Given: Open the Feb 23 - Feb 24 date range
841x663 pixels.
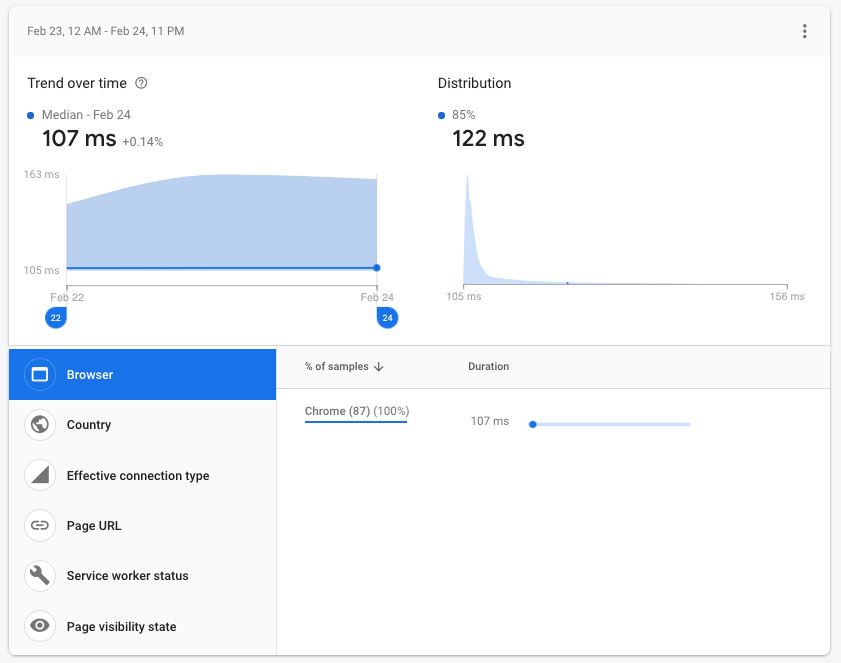Looking at the screenshot, I should coord(107,31).
